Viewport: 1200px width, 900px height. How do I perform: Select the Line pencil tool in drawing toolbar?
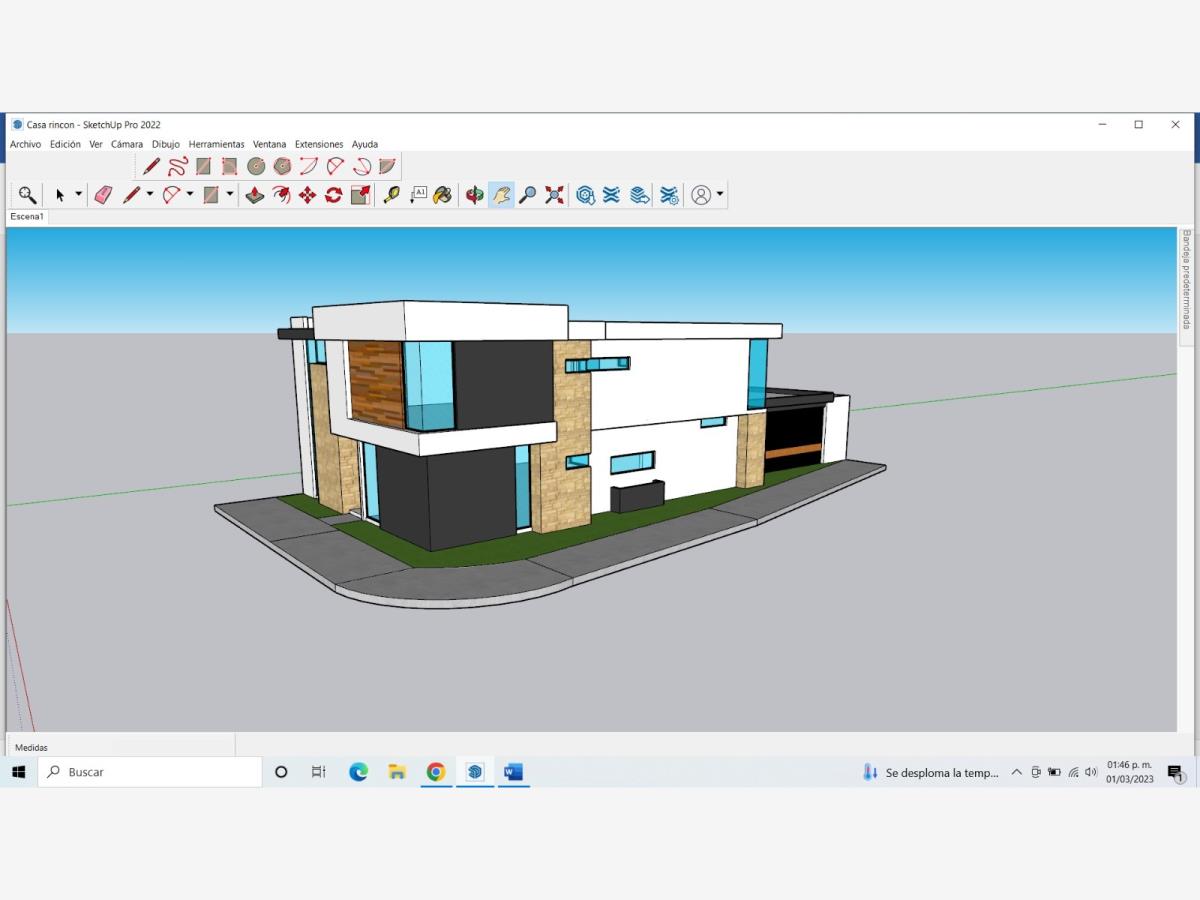(151, 166)
